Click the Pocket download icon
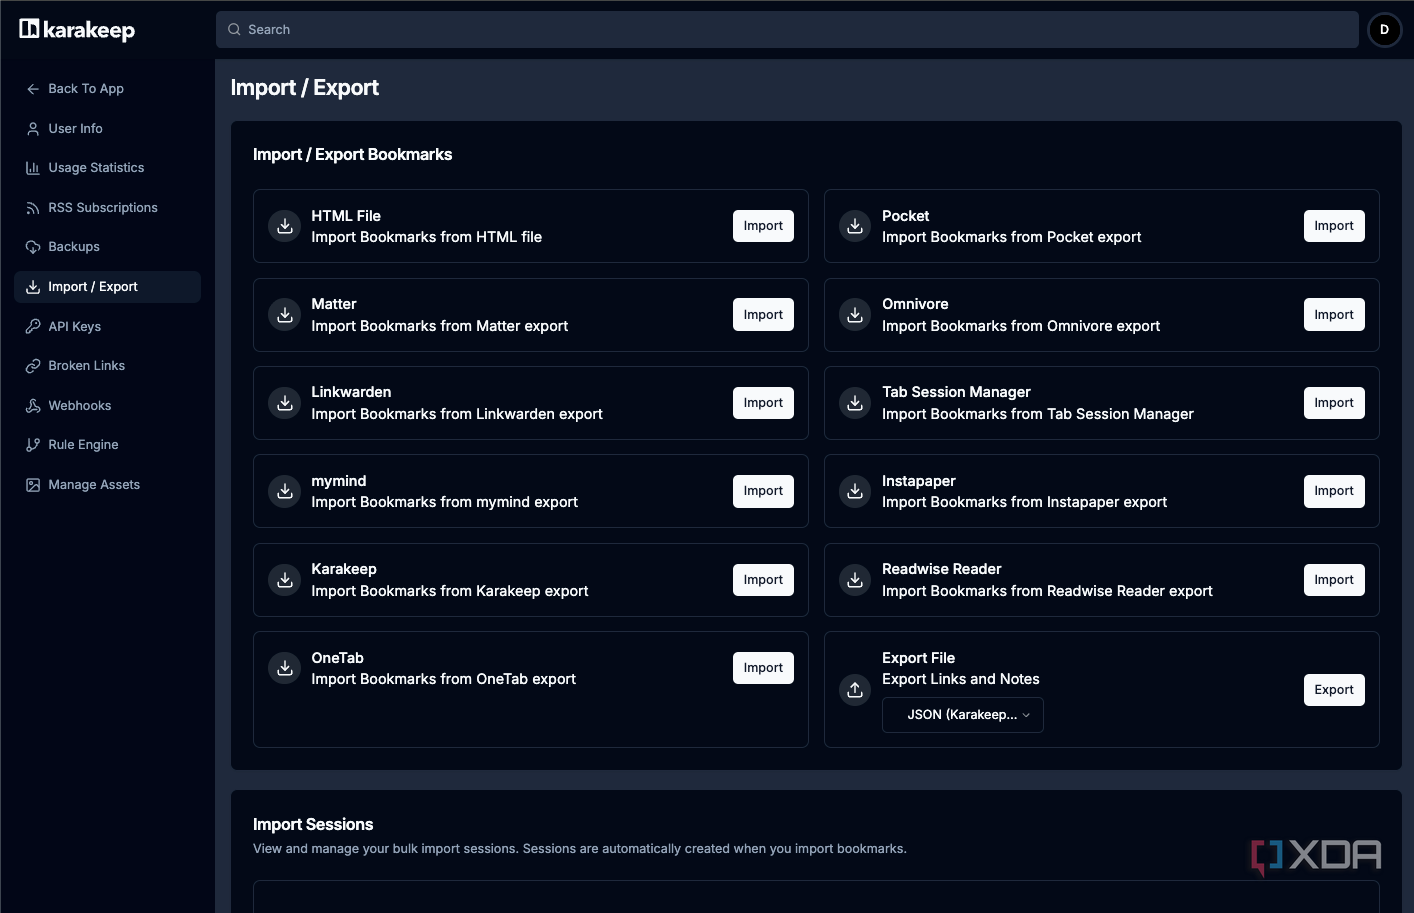The image size is (1414, 913). 855,226
